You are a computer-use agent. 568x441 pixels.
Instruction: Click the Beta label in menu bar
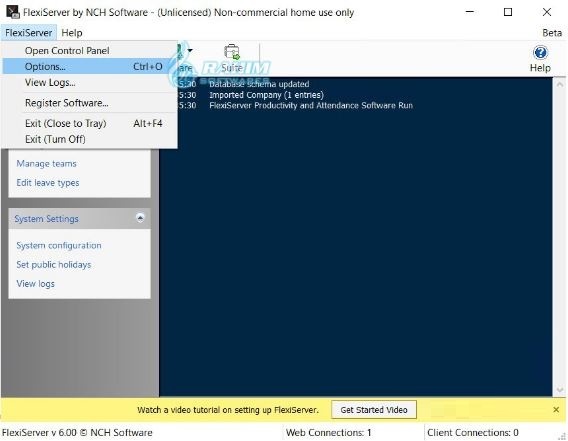pos(552,33)
